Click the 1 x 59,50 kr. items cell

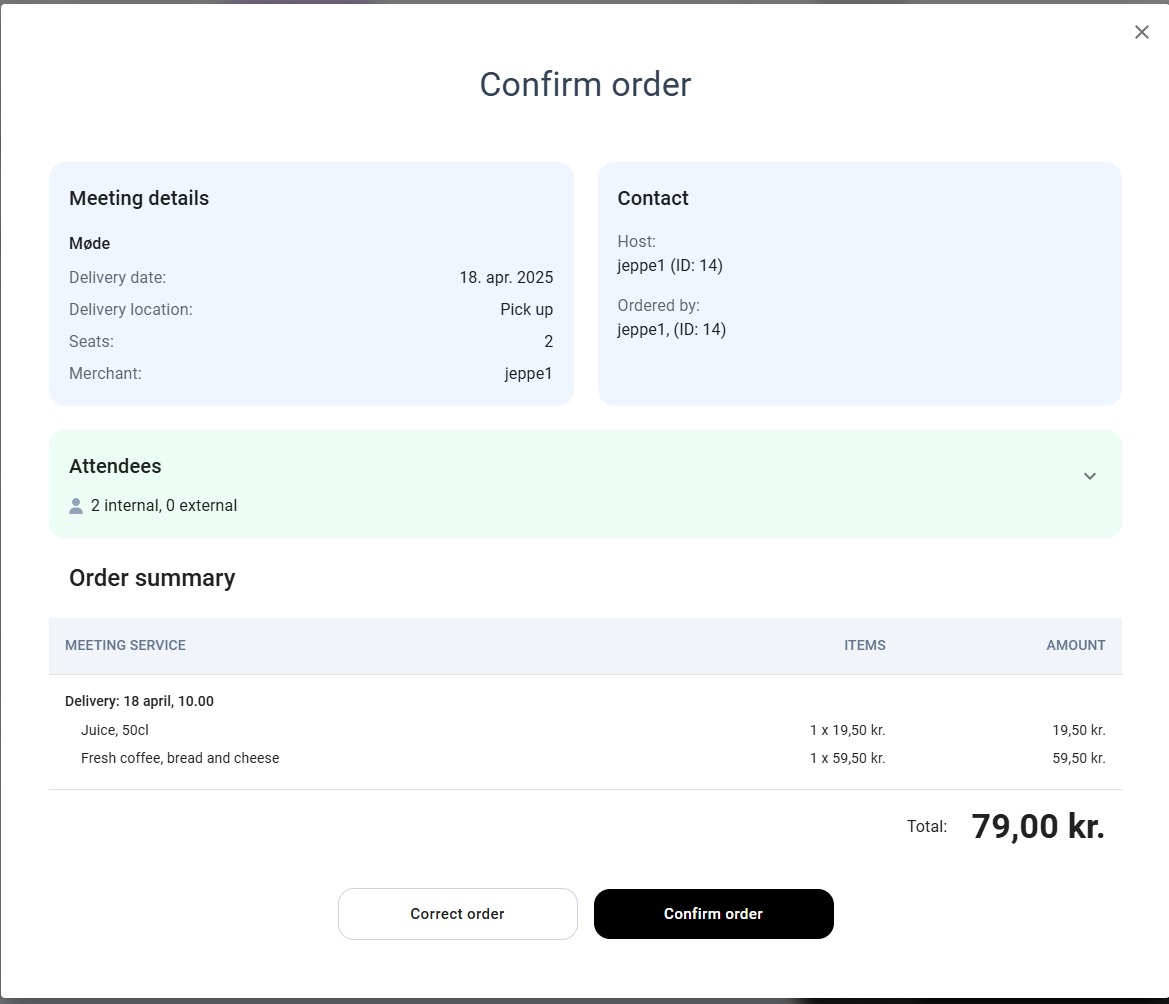pyautogui.click(x=848, y=758)
